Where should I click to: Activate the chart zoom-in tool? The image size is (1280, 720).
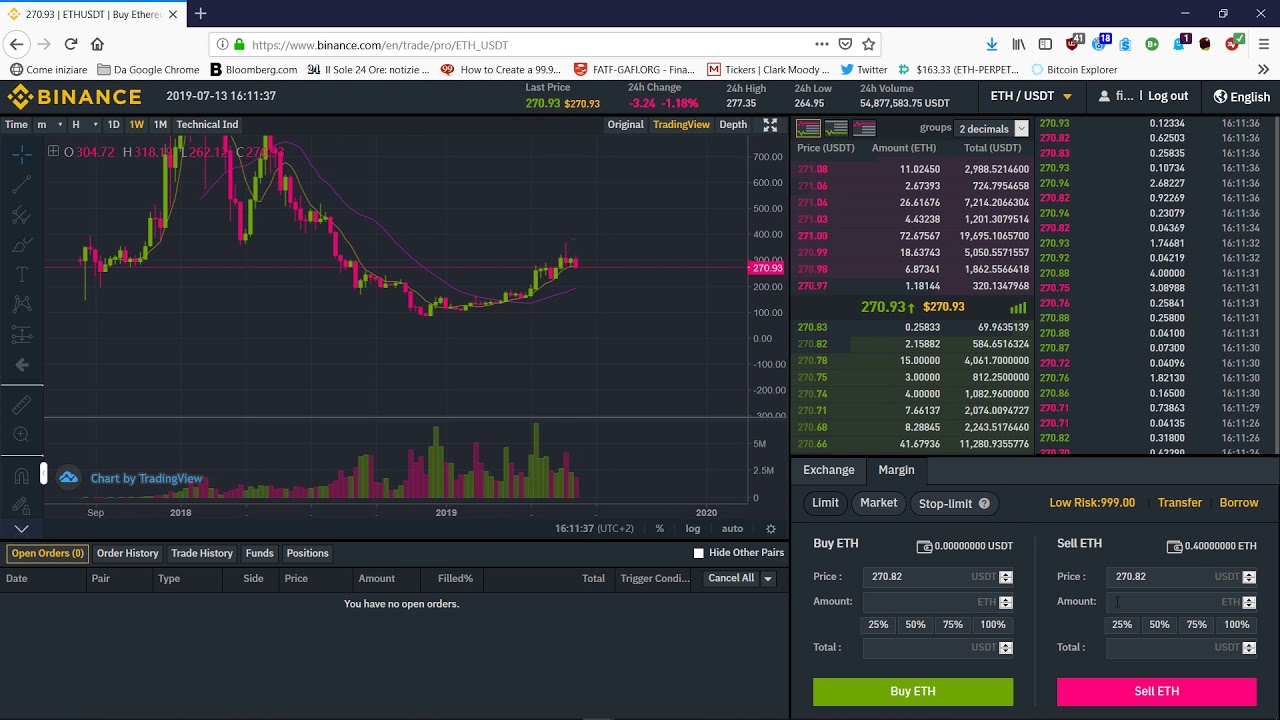tap(22, 435)
